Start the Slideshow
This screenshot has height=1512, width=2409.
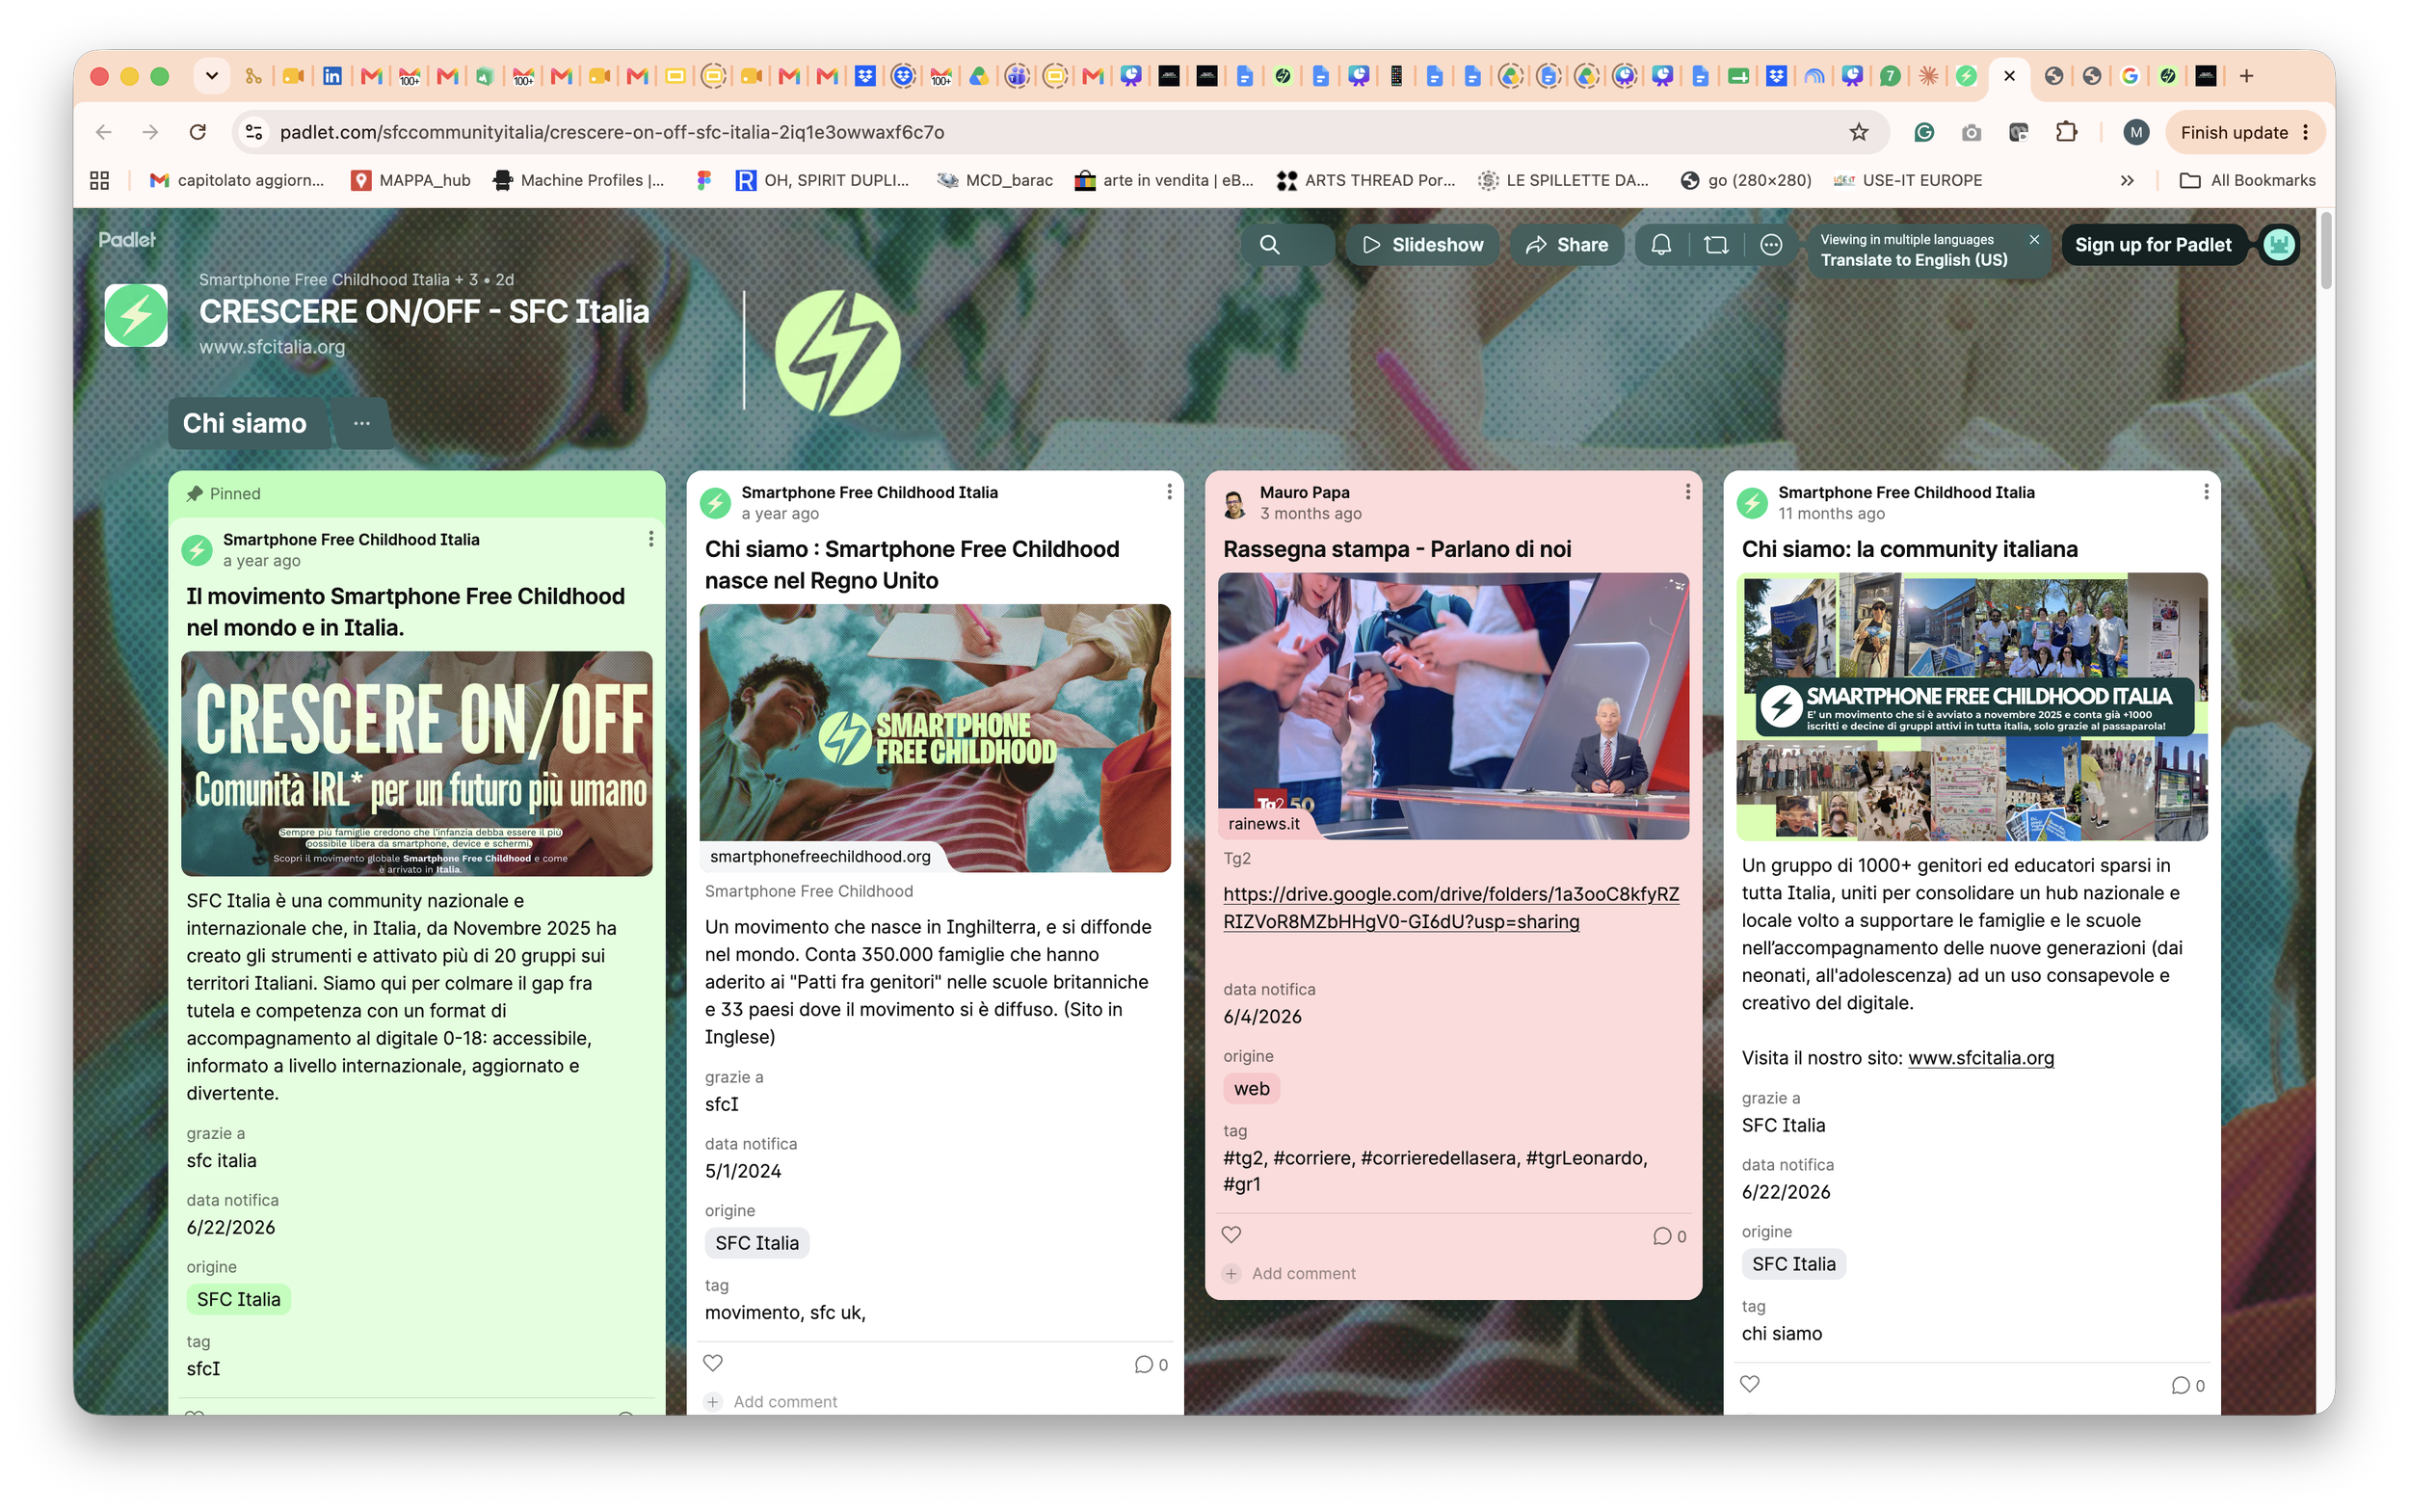[1422, 245]
